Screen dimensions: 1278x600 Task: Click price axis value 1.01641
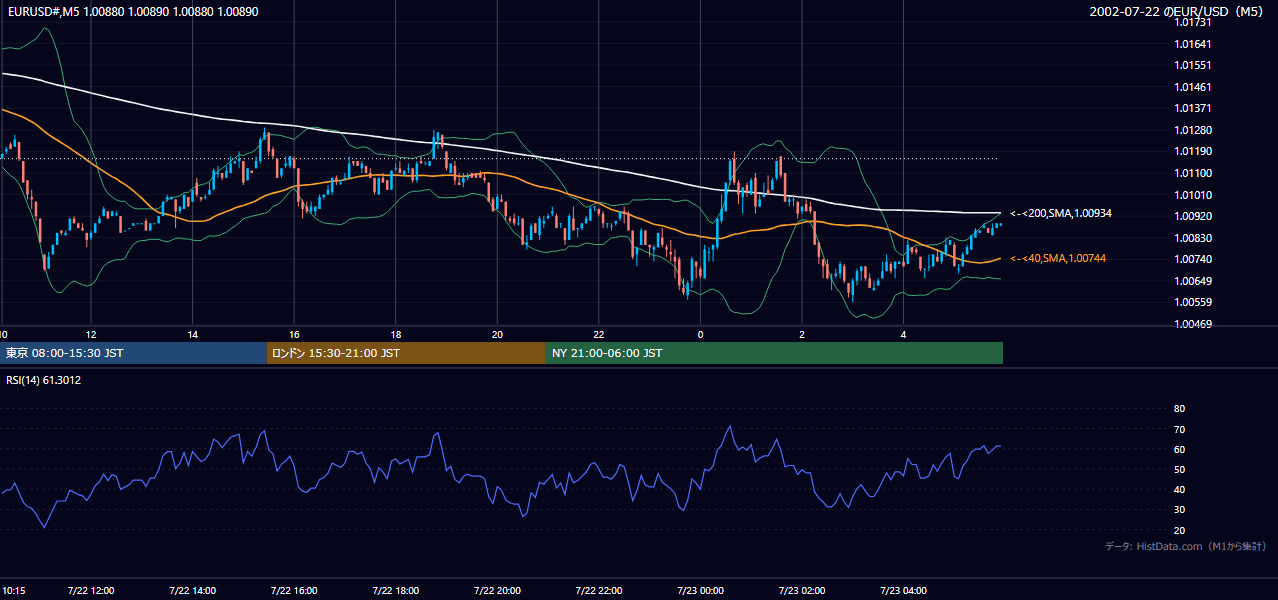(1194, 44)
